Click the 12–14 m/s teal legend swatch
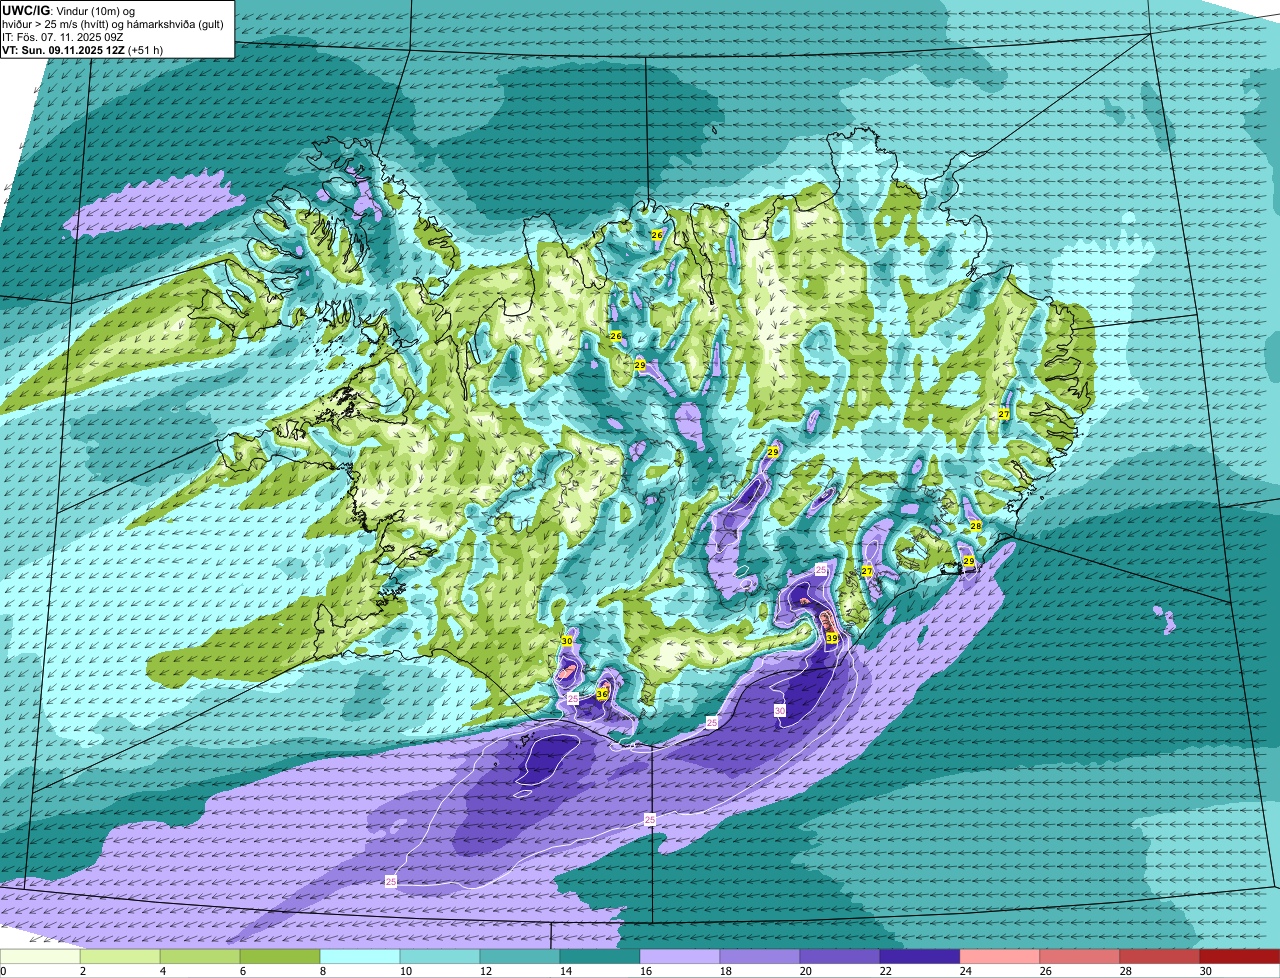The width and height of the screenshot is (1280, 978). tap(520, 956)
